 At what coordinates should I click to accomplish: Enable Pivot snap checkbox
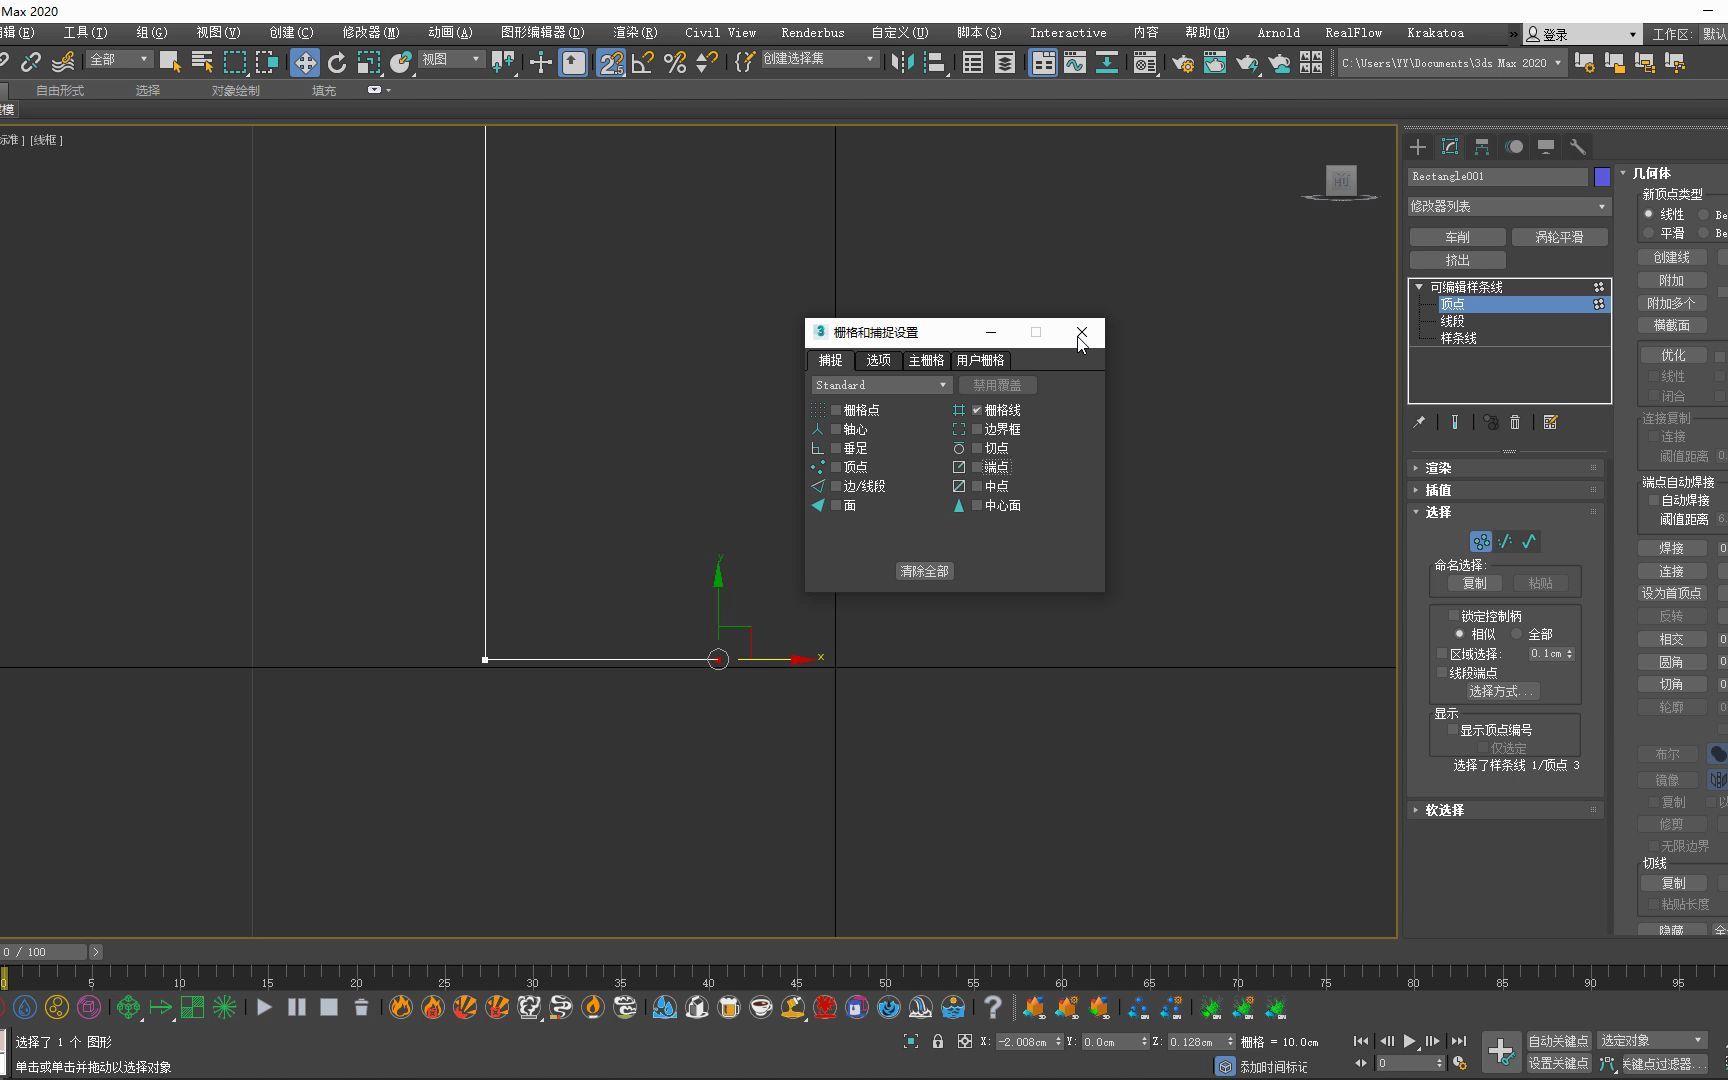point(836,429)
